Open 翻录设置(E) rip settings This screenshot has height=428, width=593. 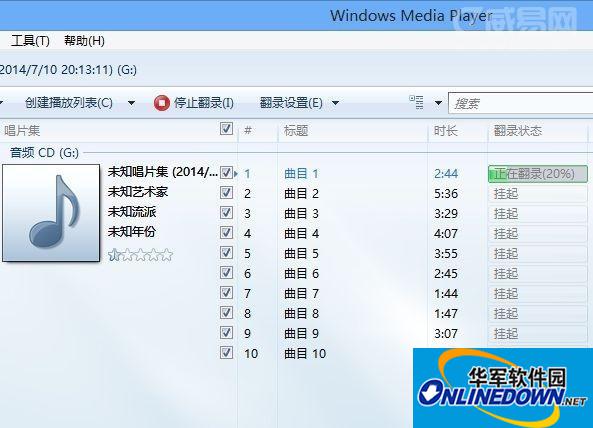291,103
